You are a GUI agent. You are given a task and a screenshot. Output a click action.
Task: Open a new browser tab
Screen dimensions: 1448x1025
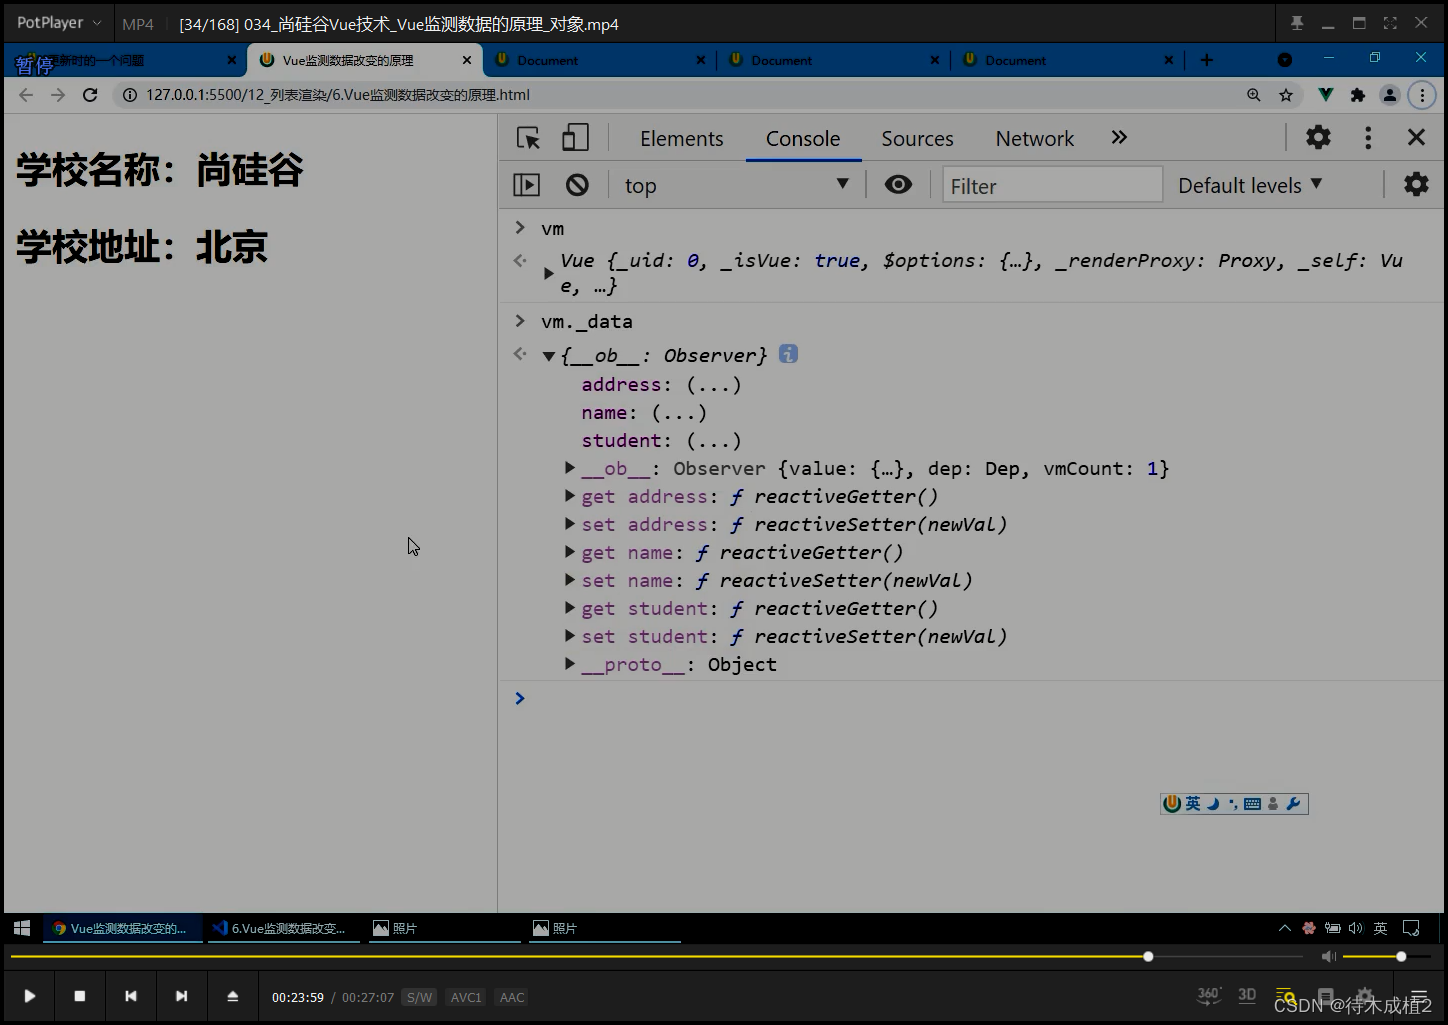click(1206, 60)
